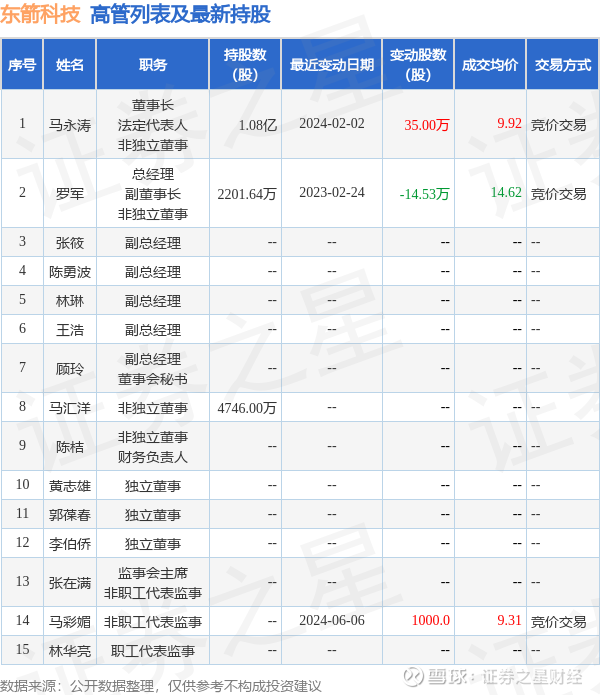The width and height of the screenshot is (600, 695).
Task: Select the name 罗军
Action: point(70,194)
